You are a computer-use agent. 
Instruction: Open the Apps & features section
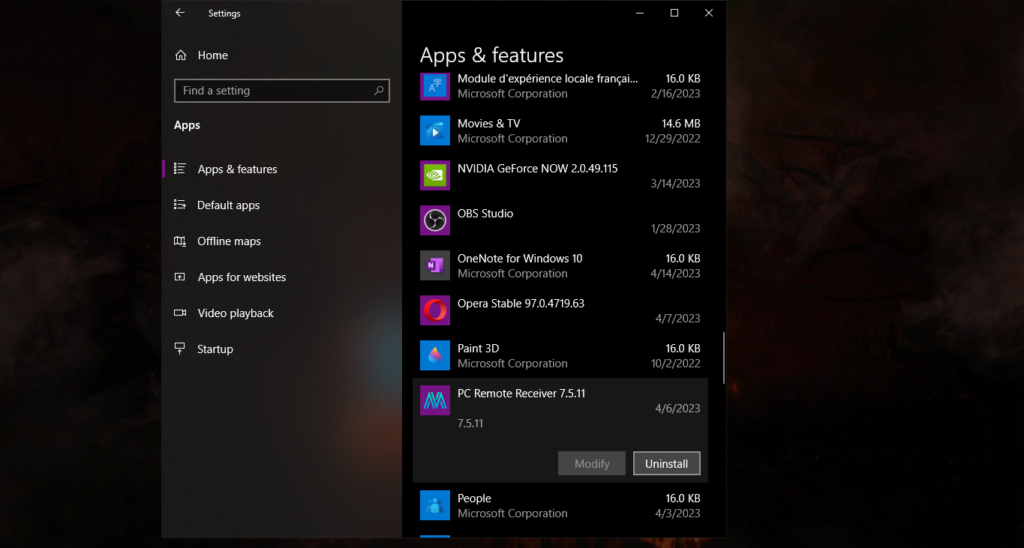pyautogui.click(x=237, y=169)
